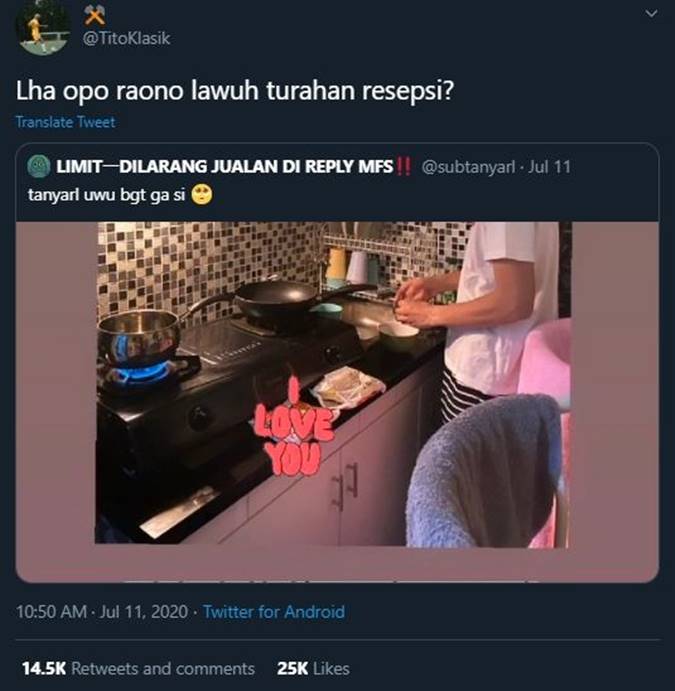Open the @TitoKlasik handle link
Screen dimensions: 675x691
click(126, 39)
